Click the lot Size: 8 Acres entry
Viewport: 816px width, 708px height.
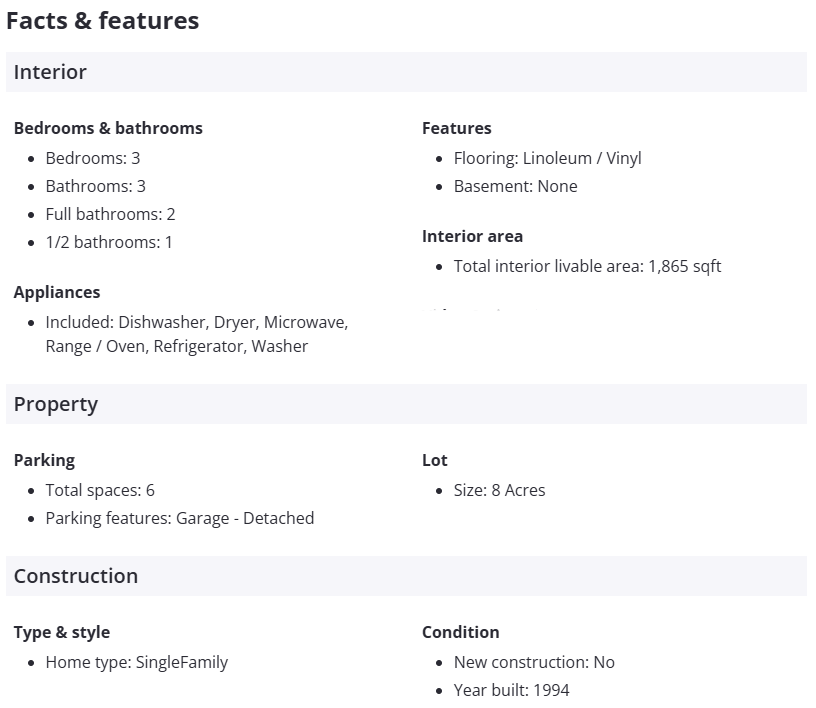(499, 490)
